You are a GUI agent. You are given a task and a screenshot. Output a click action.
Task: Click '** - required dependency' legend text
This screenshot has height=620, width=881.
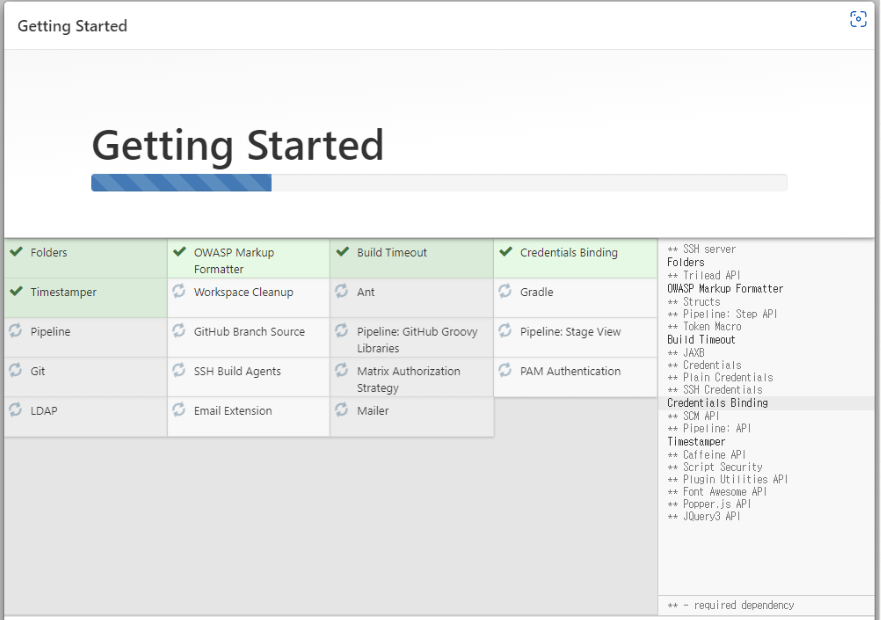pos(730,605)
